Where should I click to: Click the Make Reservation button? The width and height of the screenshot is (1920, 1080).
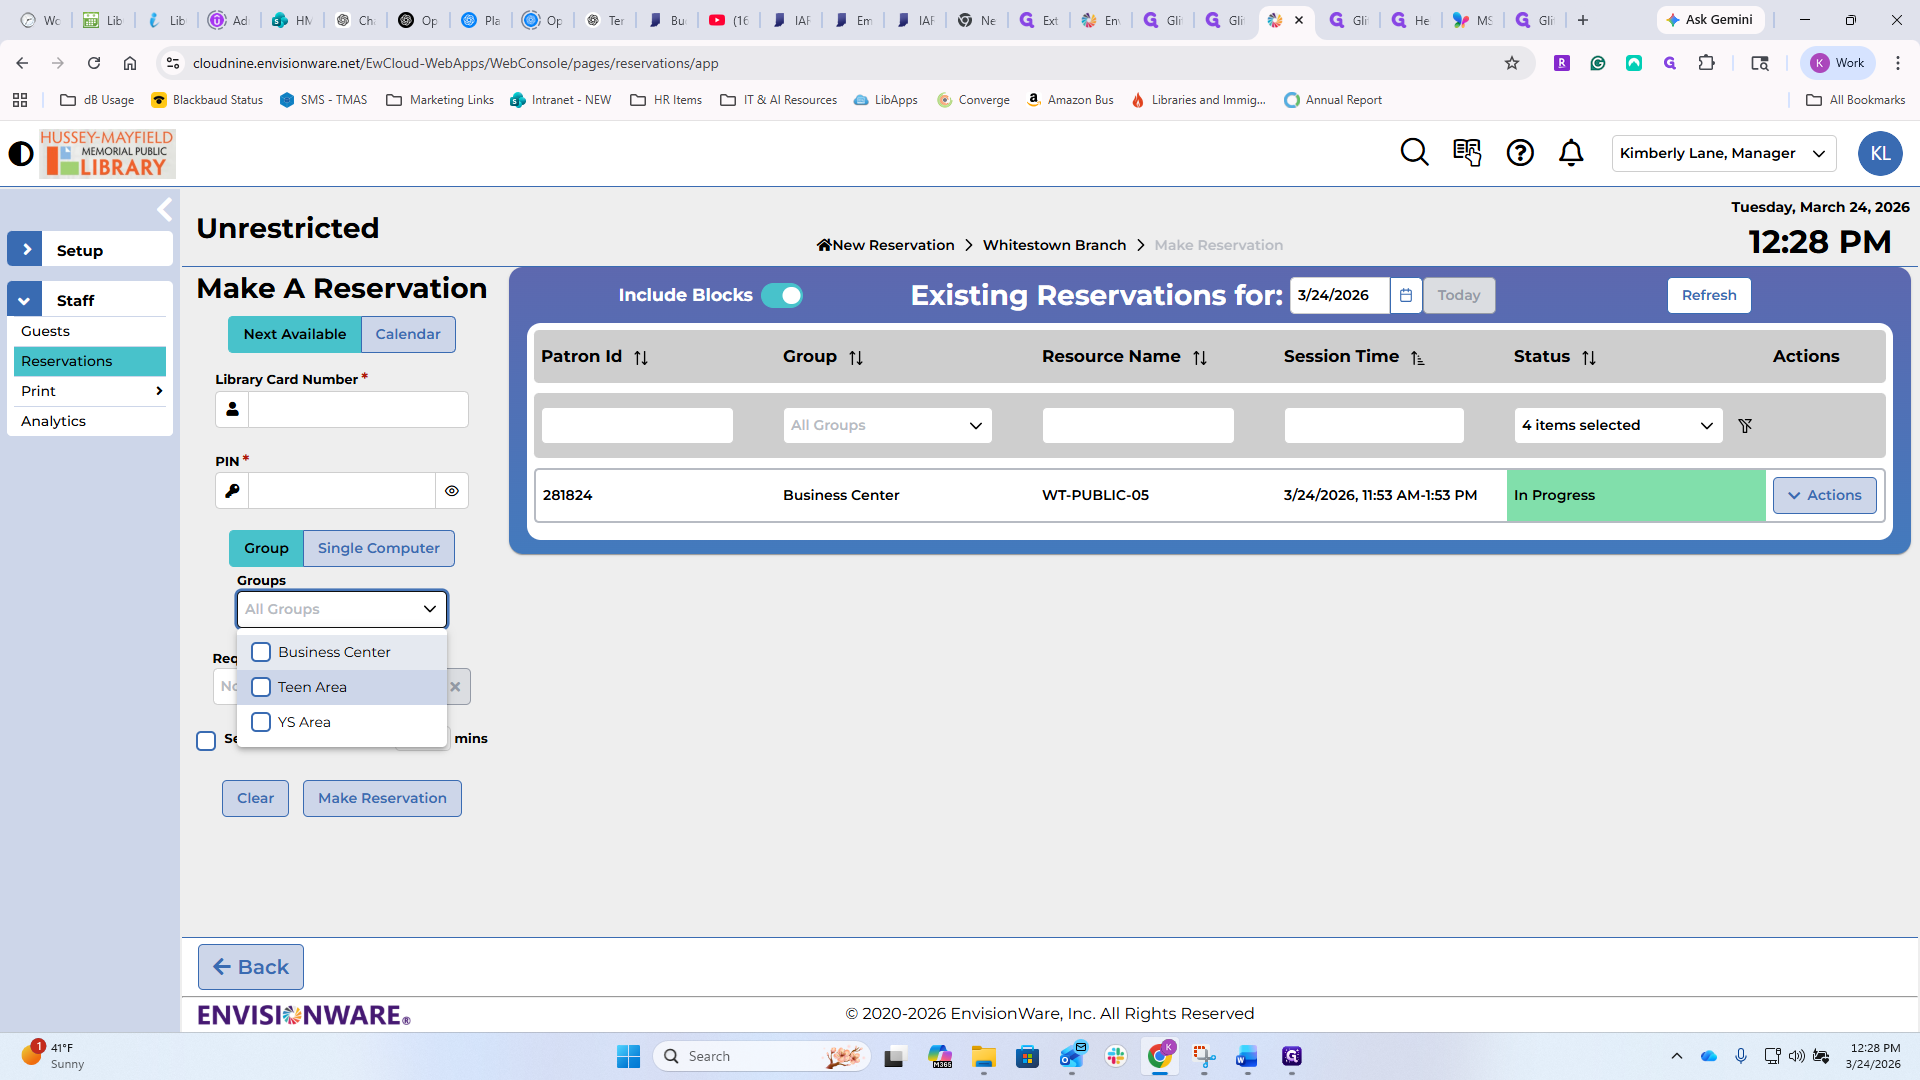tap(382, 798)
